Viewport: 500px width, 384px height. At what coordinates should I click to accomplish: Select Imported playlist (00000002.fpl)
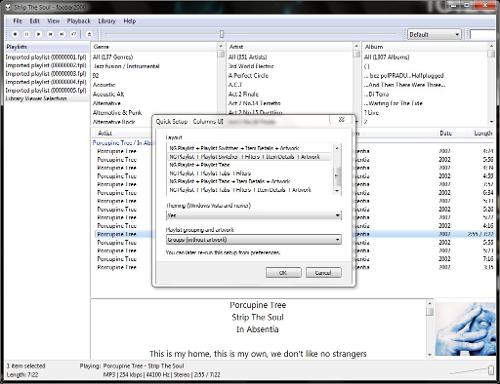click(x=46, y=65)
